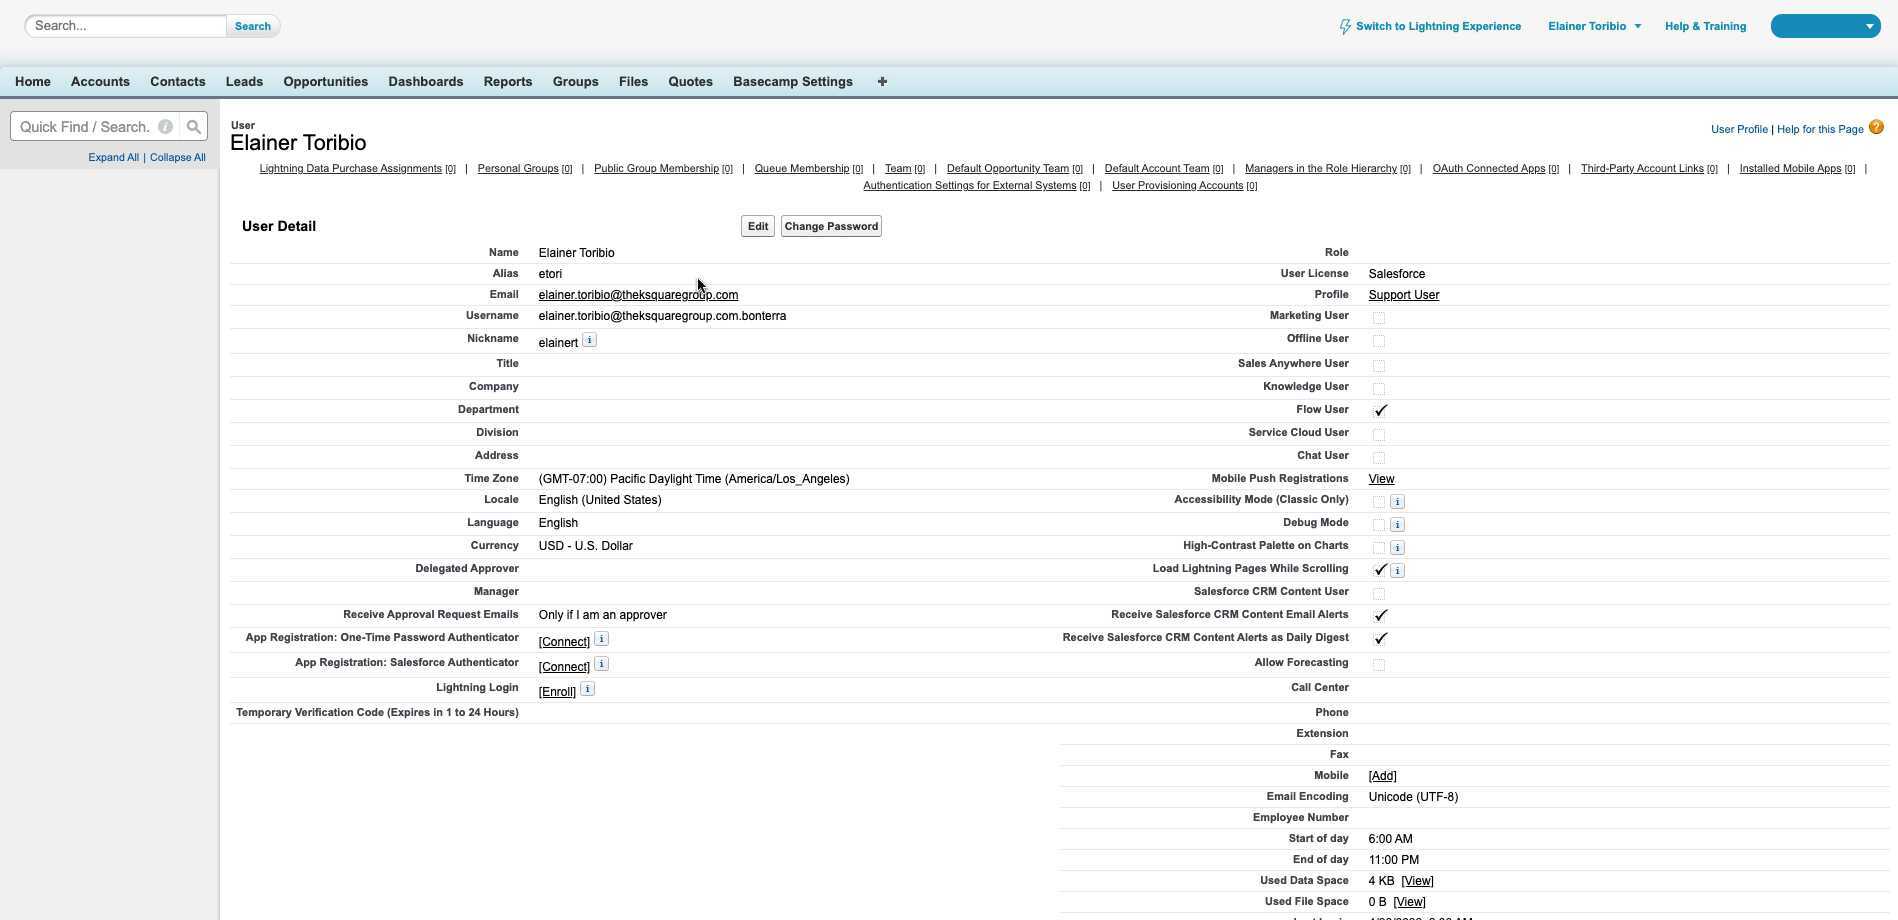Toggle the Flow User checkbox
The height and width of the screenshot is (920, 1898).
[x=1380, y=410]
